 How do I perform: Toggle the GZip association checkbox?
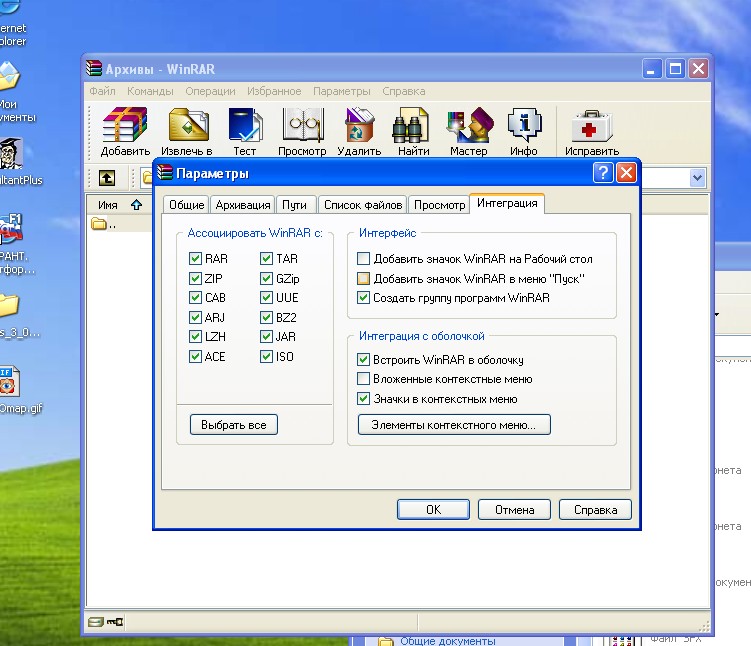(266, 278)
